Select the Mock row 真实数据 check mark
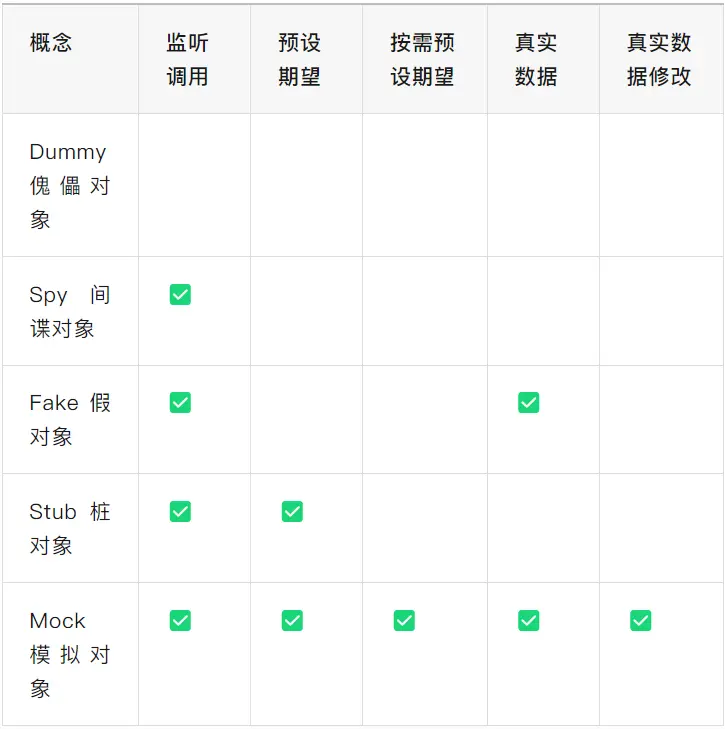Viewport: 725px width, 729px height. (x=528, y=620)
